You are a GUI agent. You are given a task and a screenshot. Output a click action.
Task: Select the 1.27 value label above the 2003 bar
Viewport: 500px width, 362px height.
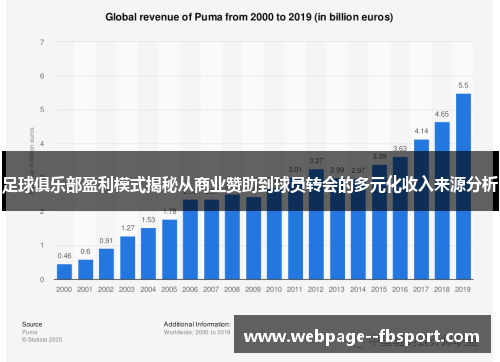click(x=127, y=228)
